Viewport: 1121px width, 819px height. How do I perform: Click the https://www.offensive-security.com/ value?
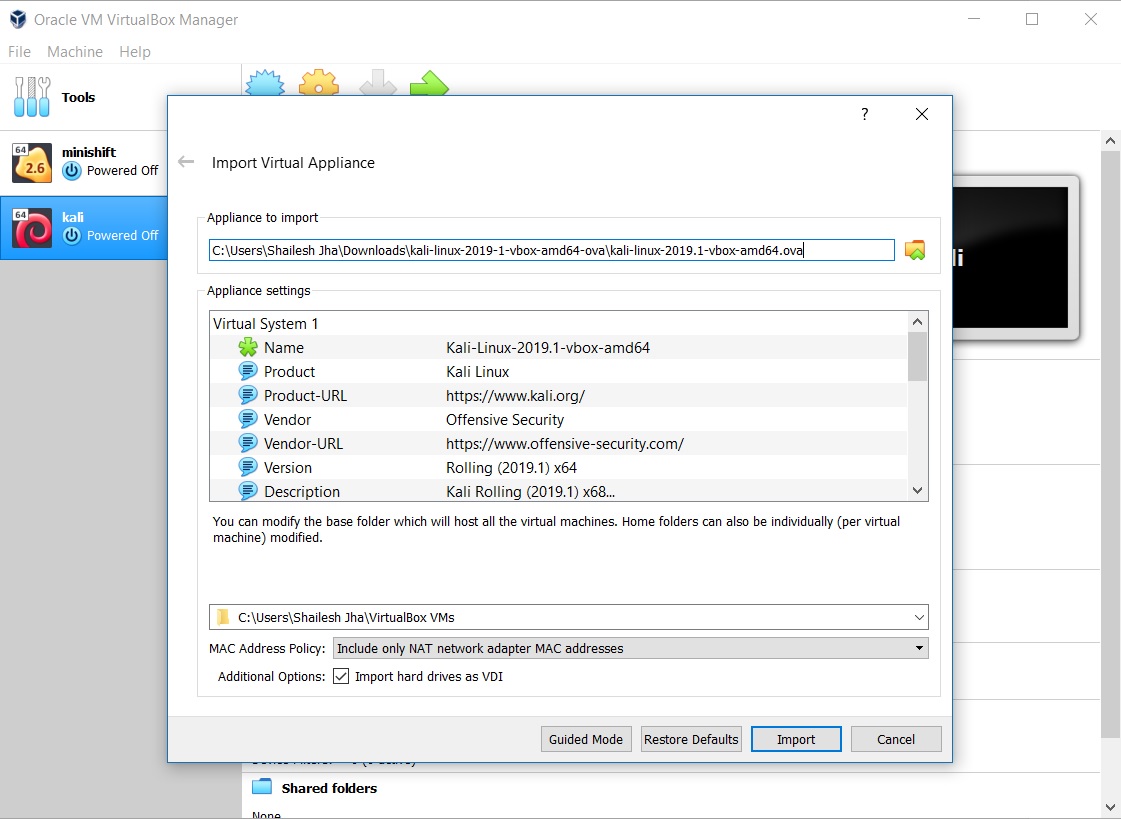point(565,443)
